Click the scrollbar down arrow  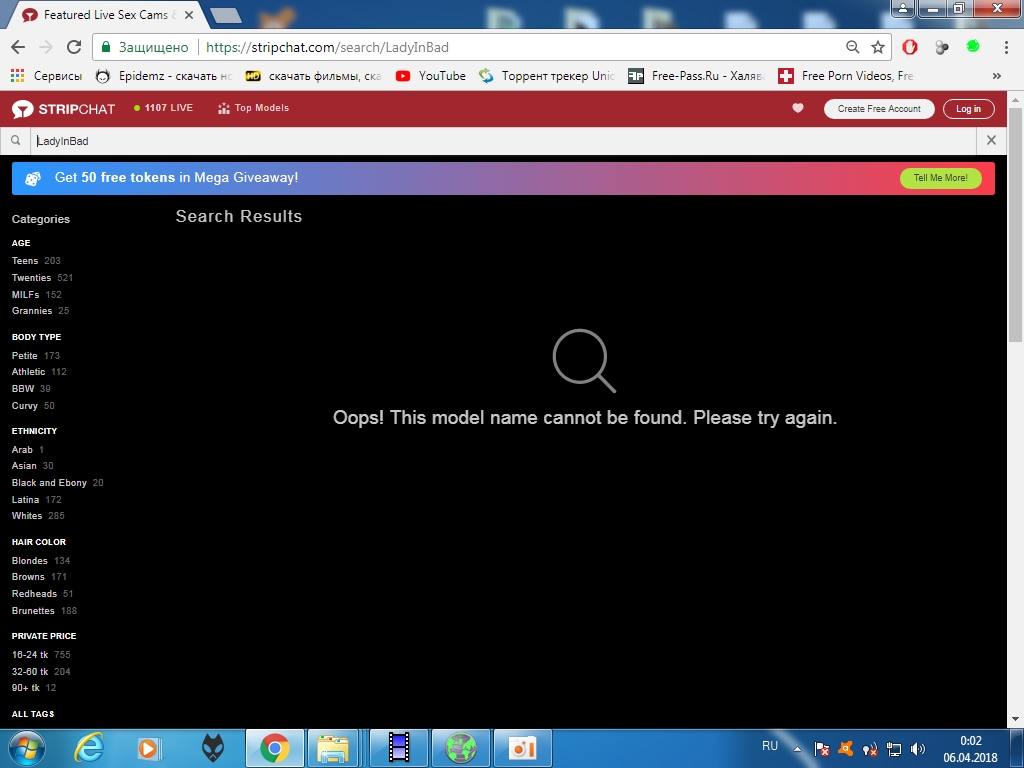1015,719
